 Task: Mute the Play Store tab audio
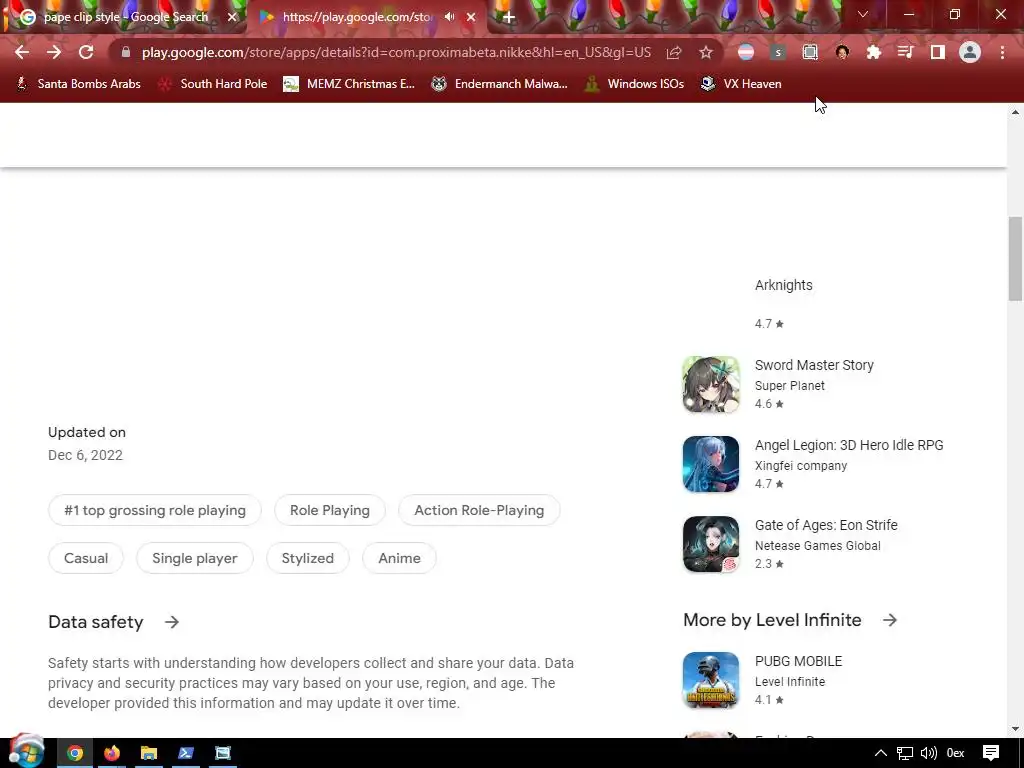coord(449,17)
